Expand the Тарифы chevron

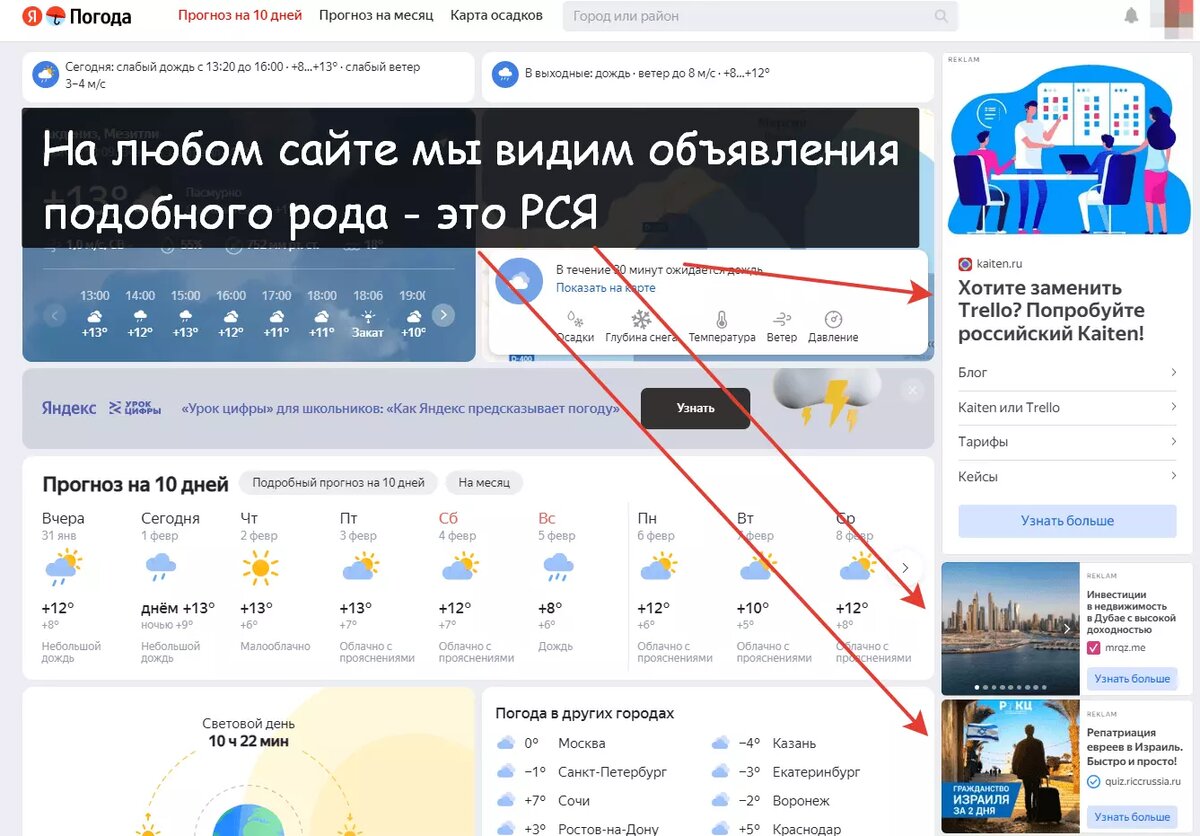click(1174, 442)
